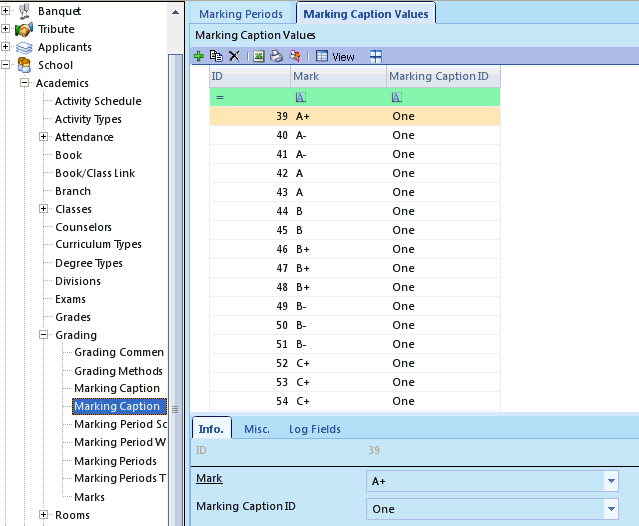Image resolution: width=639 pixels, height=526 pixels.
Task: Select the Marking Caption Values tab
Action: click(x=366, y=14)
